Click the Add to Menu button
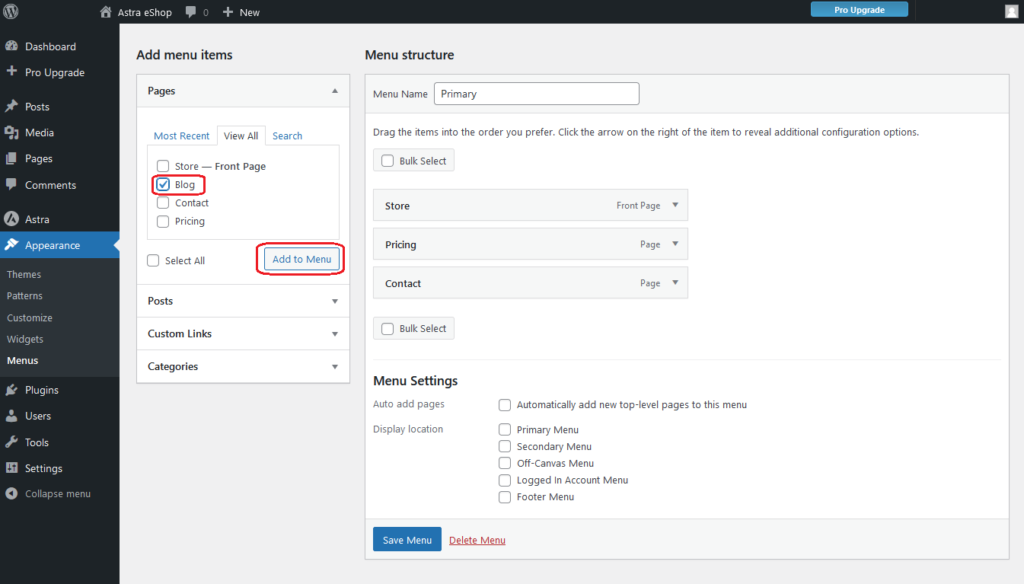This screenshot has width=1024, height=584. coord(302,259)
